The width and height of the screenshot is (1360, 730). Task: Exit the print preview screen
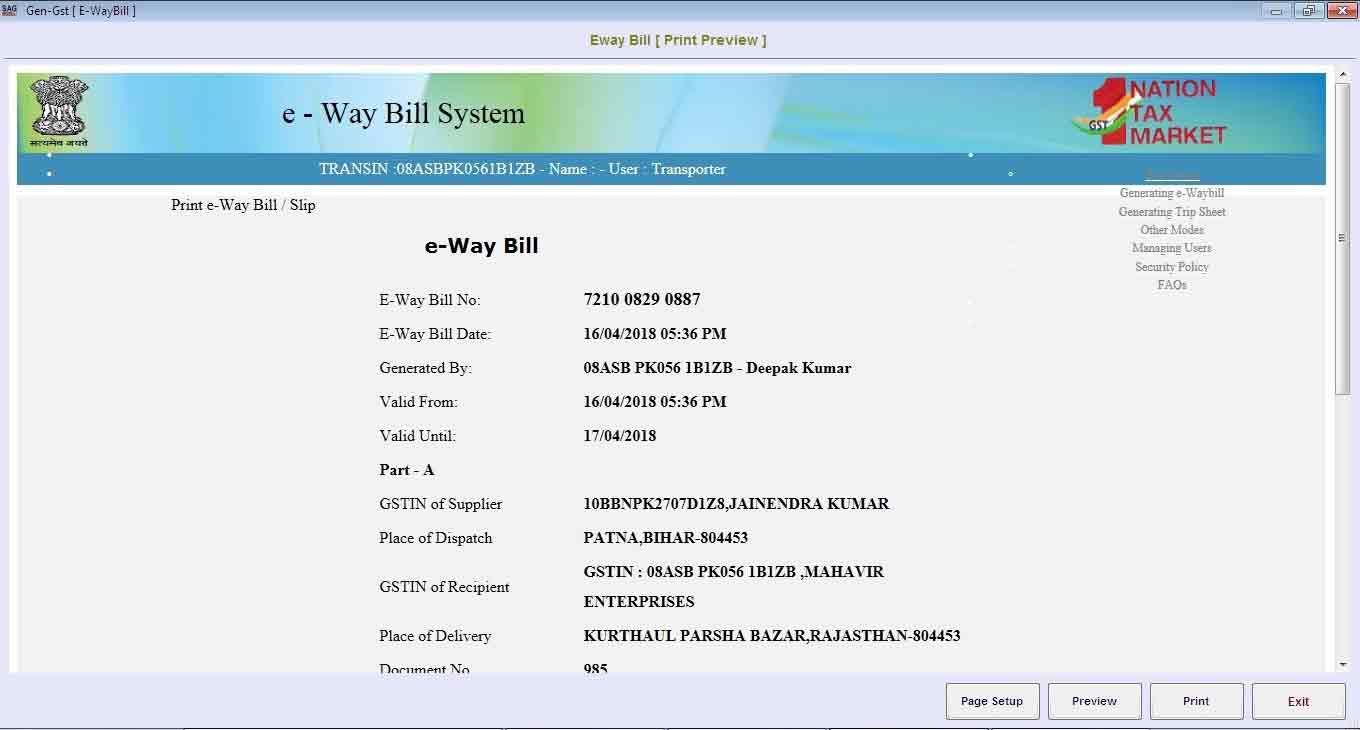tap(1298, 701)
